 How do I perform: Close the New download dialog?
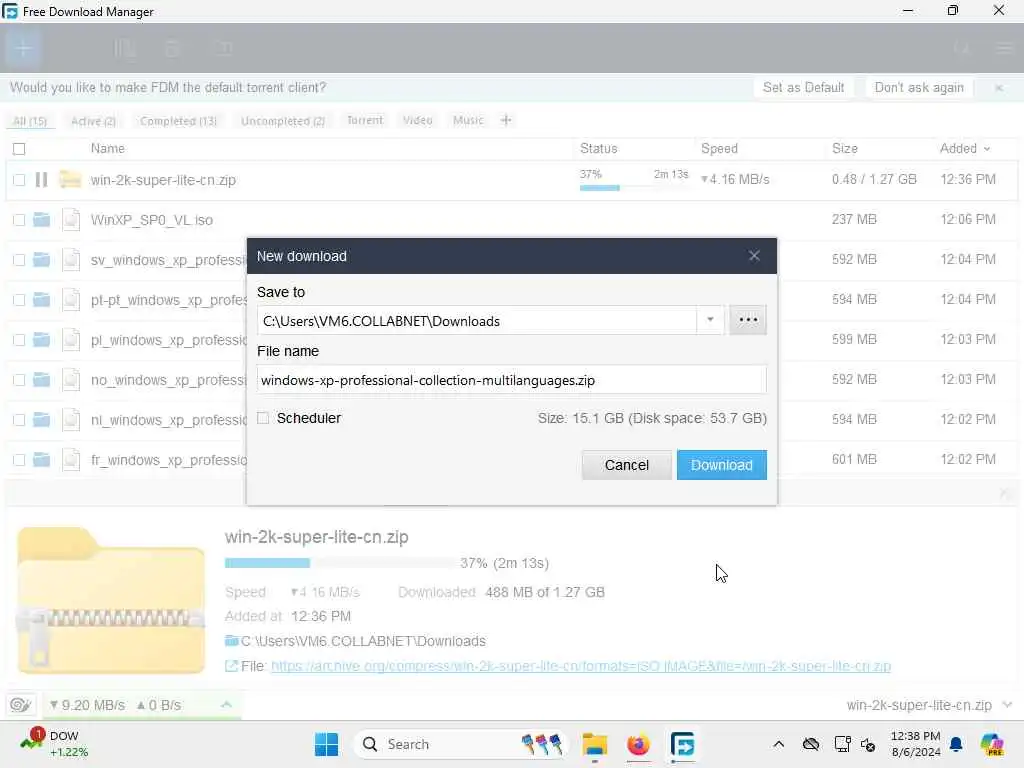(x=754, y=256)
